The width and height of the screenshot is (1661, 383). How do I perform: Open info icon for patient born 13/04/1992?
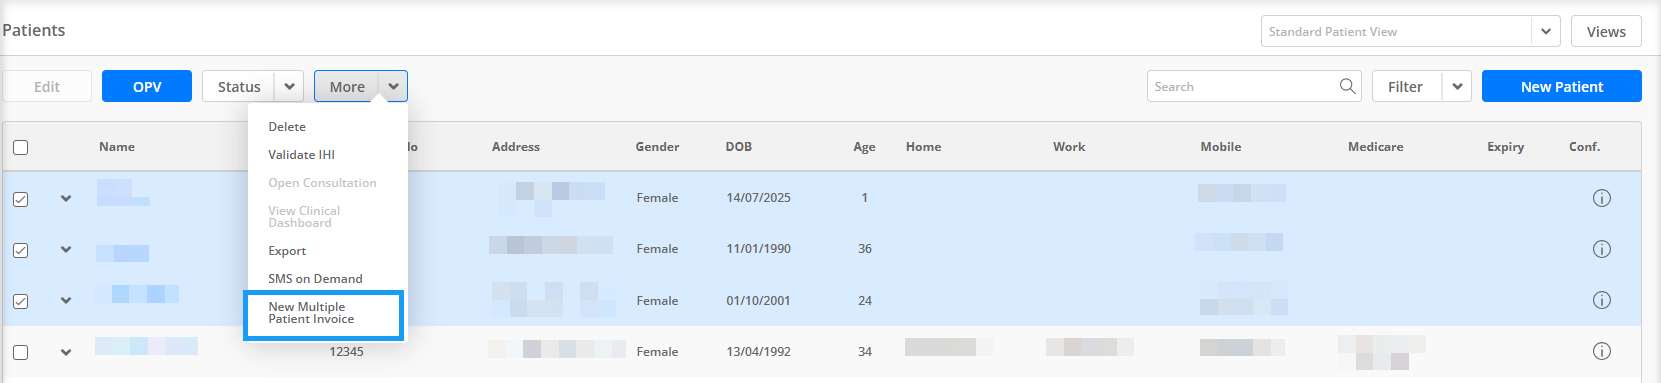pyautogui.click(x=1601, y=351)
